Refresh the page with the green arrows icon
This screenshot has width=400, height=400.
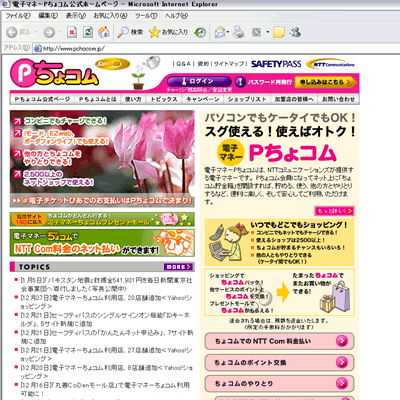click(88, 32)
